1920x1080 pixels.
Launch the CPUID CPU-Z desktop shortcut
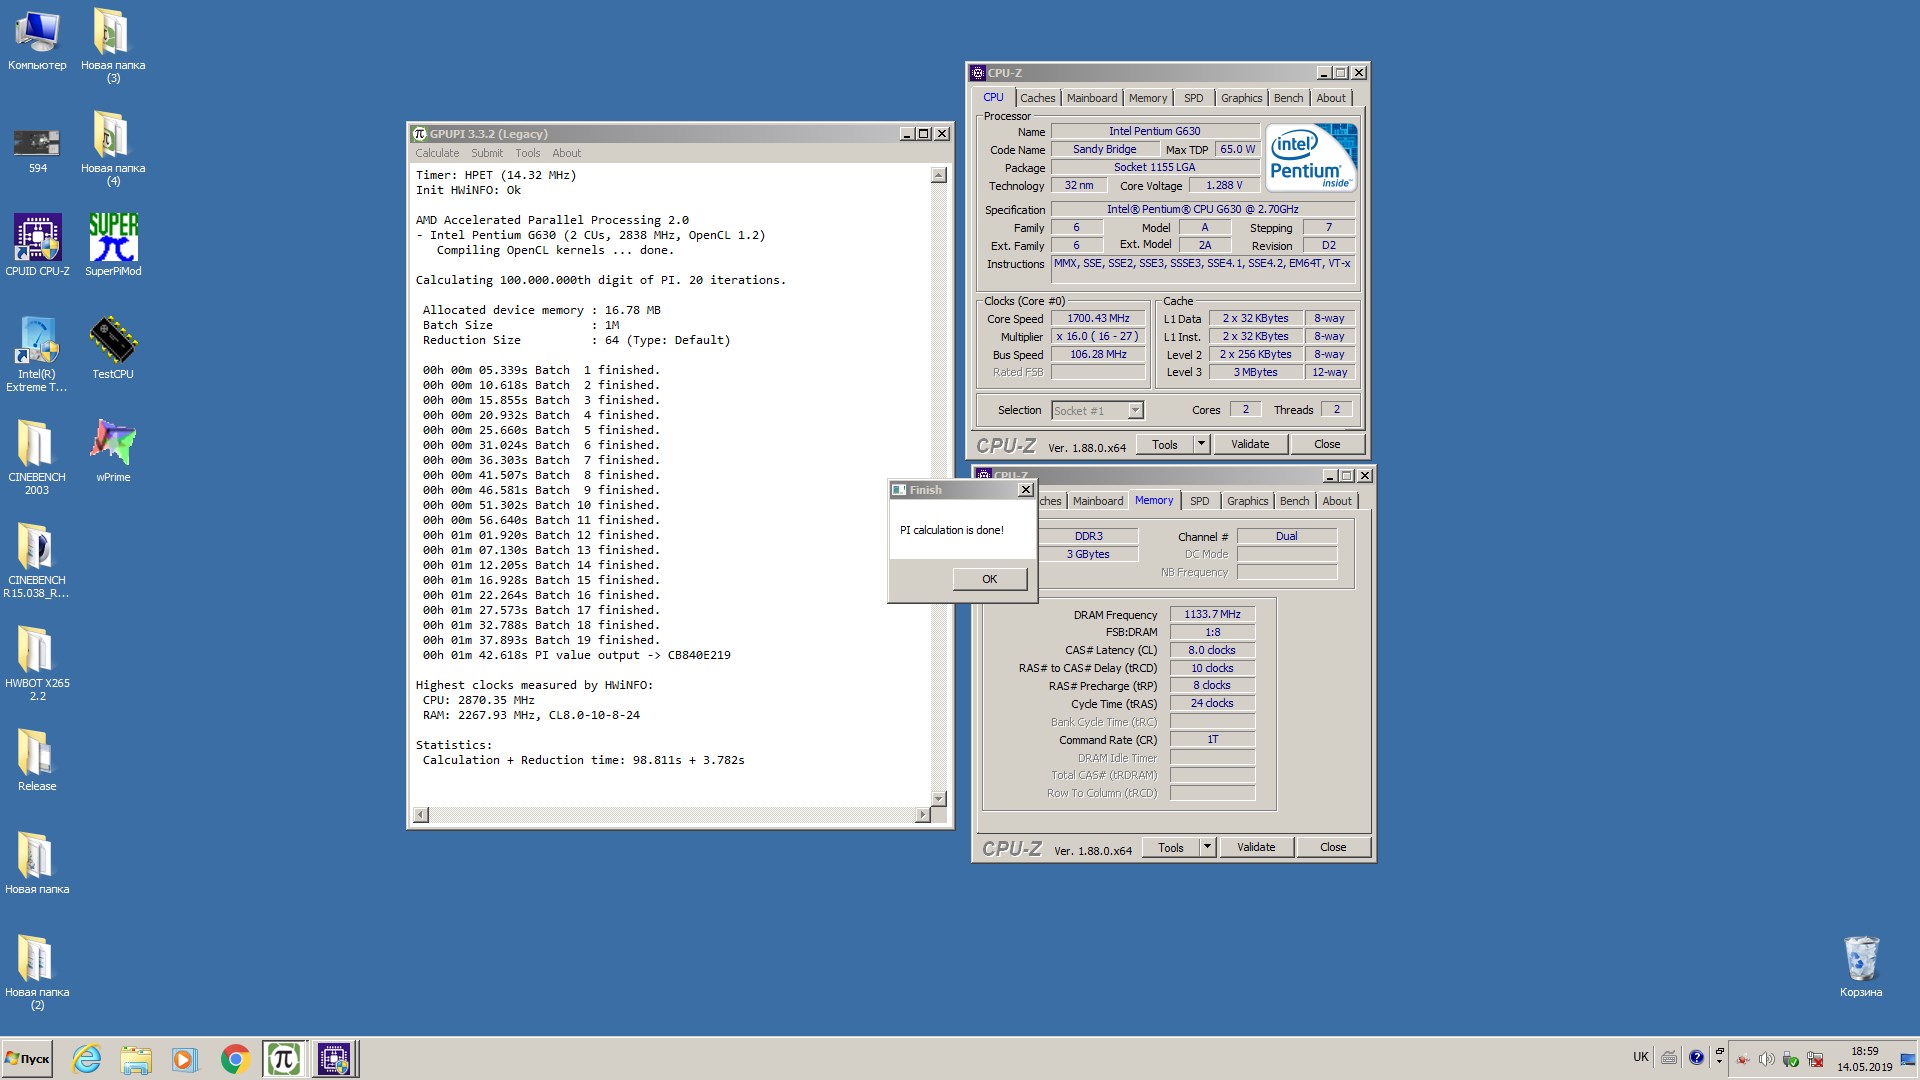(37, 245)
